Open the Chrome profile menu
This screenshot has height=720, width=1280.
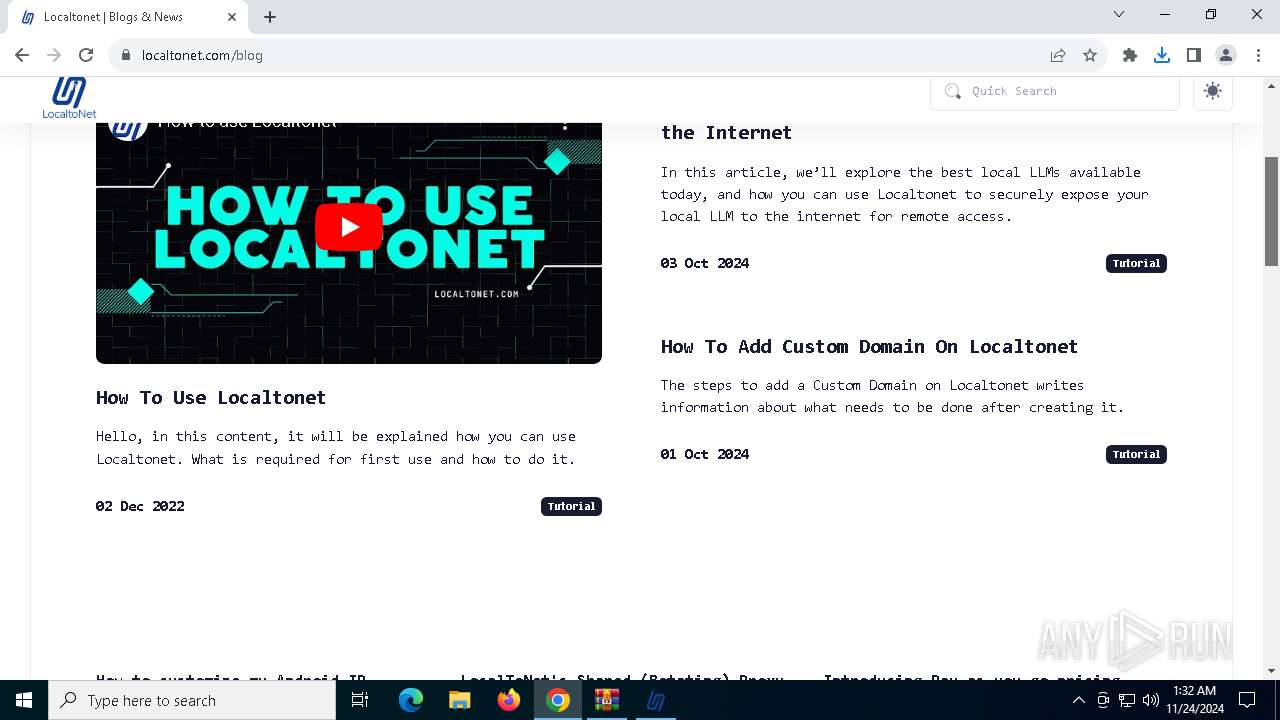click(x=1226, y=55)
